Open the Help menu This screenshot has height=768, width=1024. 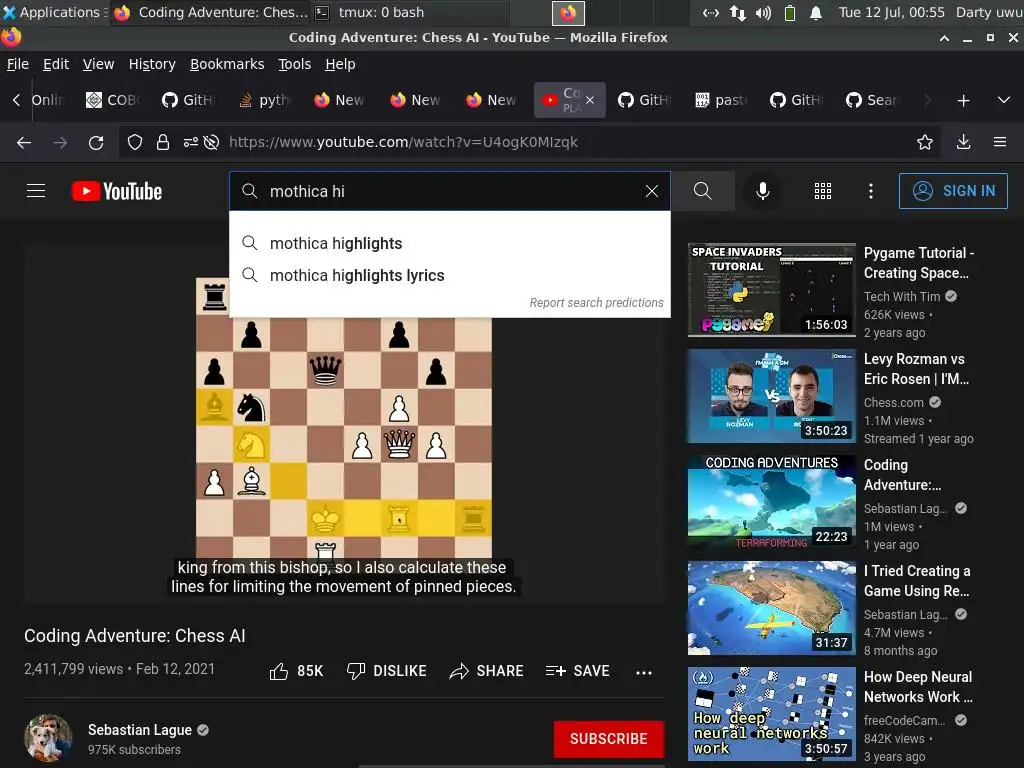(340, 64)
